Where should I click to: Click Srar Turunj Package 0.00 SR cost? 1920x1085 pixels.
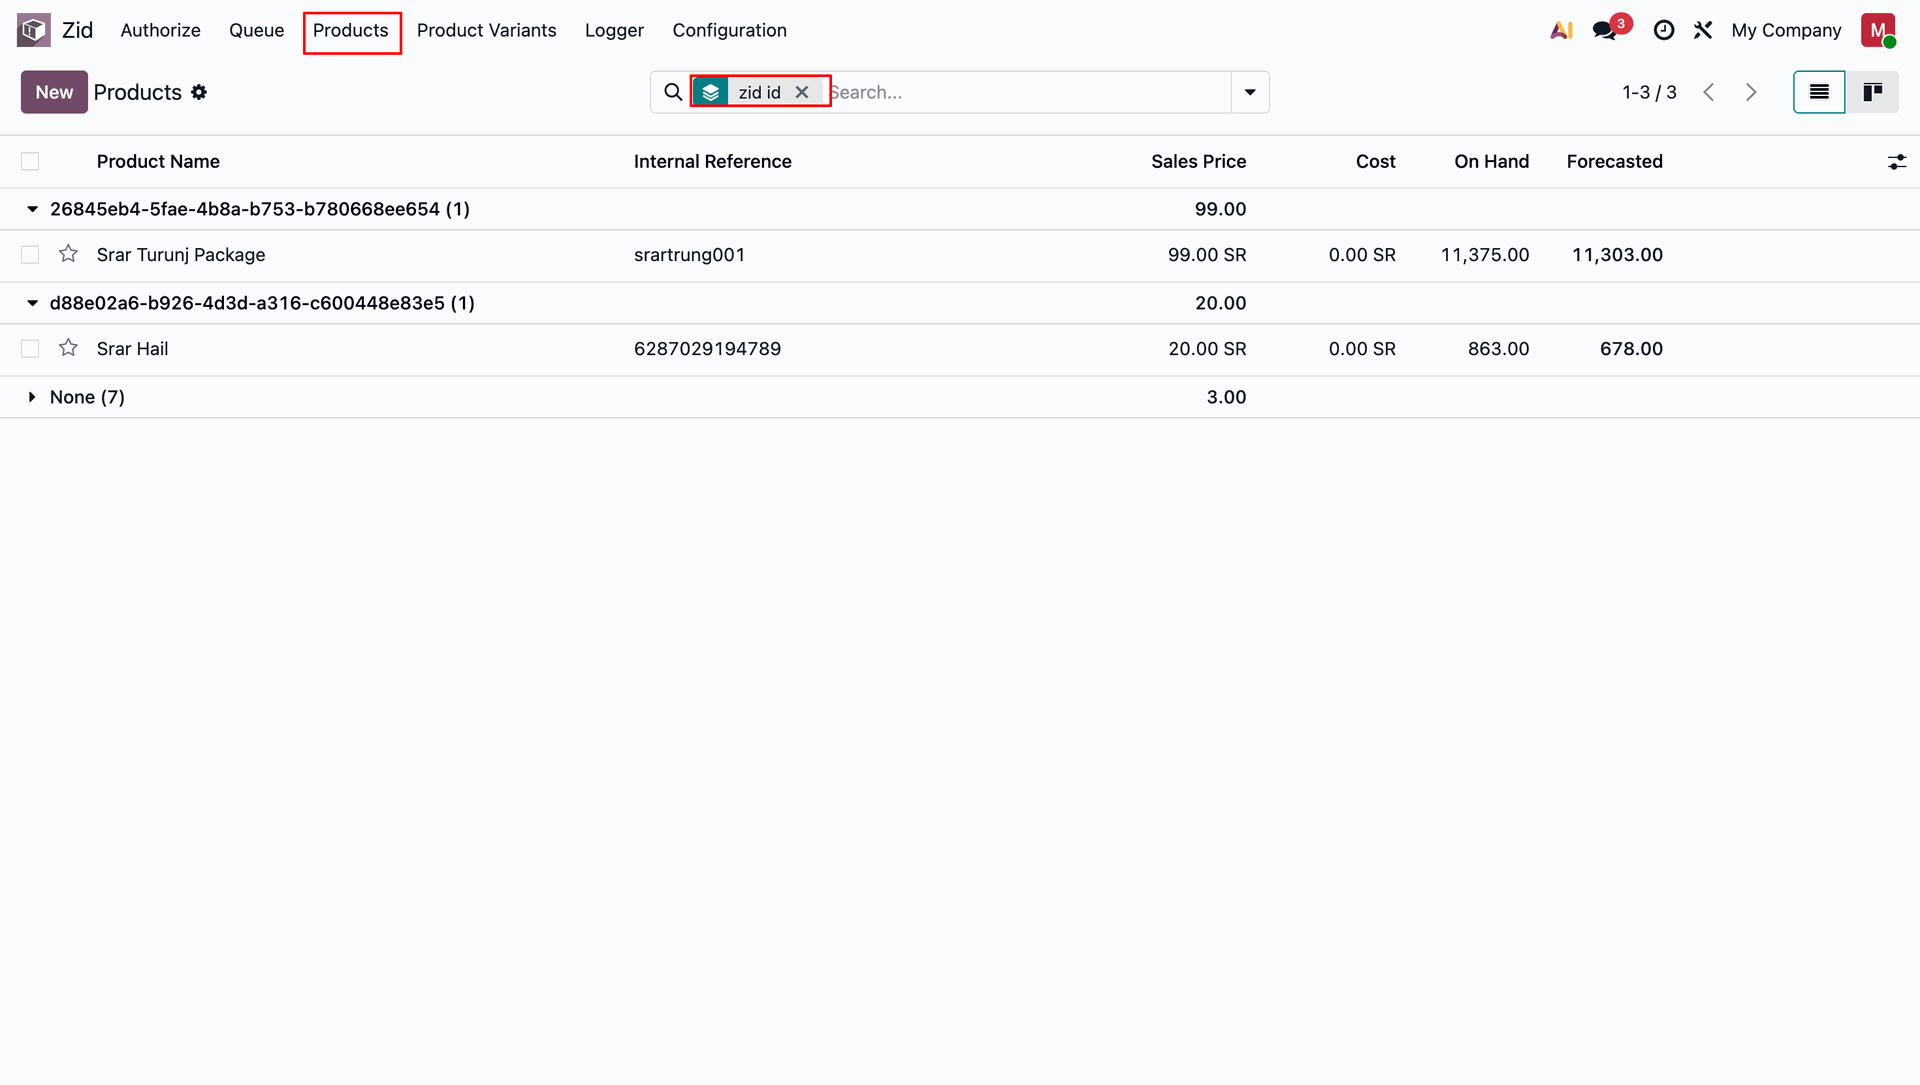1362,255
